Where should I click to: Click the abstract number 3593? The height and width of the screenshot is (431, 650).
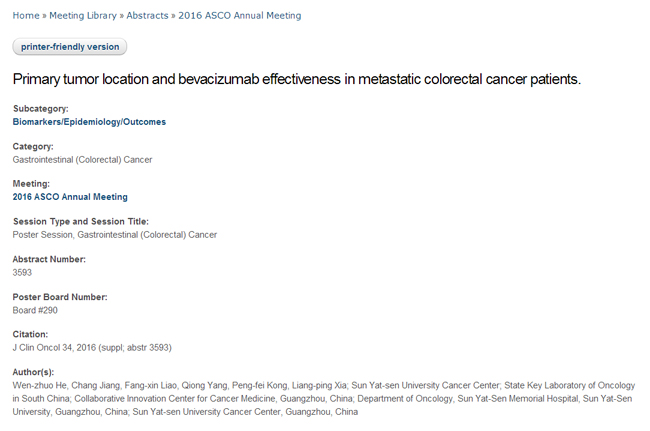tap(22, 272)
